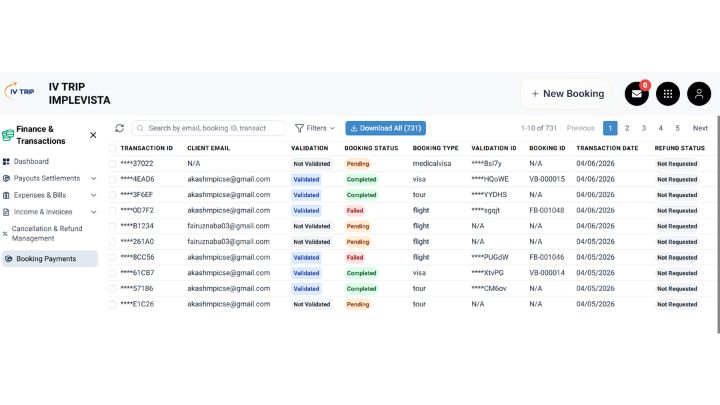720x405 pixels.
Task: Click the IV TRIP logo
Action: tap(21, 92)
